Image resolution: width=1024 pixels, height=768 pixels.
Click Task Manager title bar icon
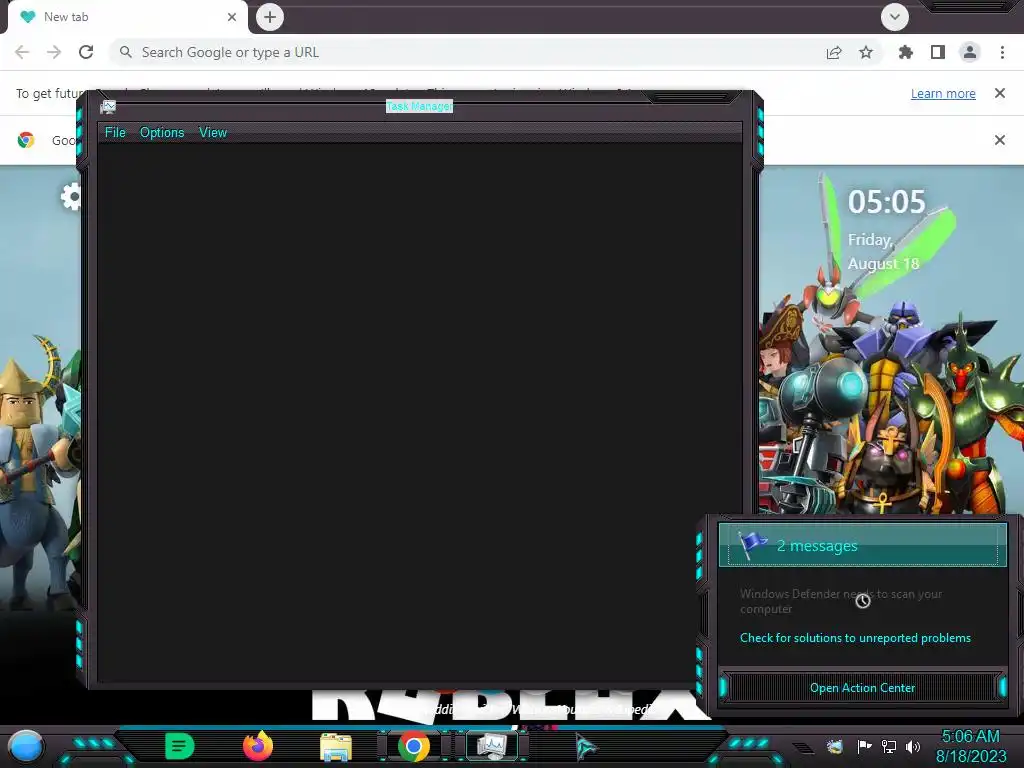pyautogui.click(x=108, y=106)
